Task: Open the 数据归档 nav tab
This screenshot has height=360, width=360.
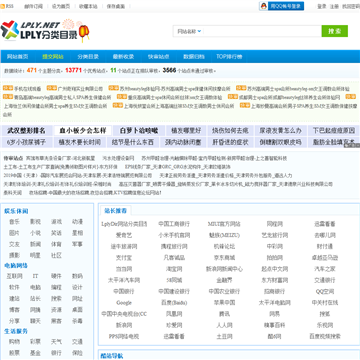Action: tap(194, 57)
